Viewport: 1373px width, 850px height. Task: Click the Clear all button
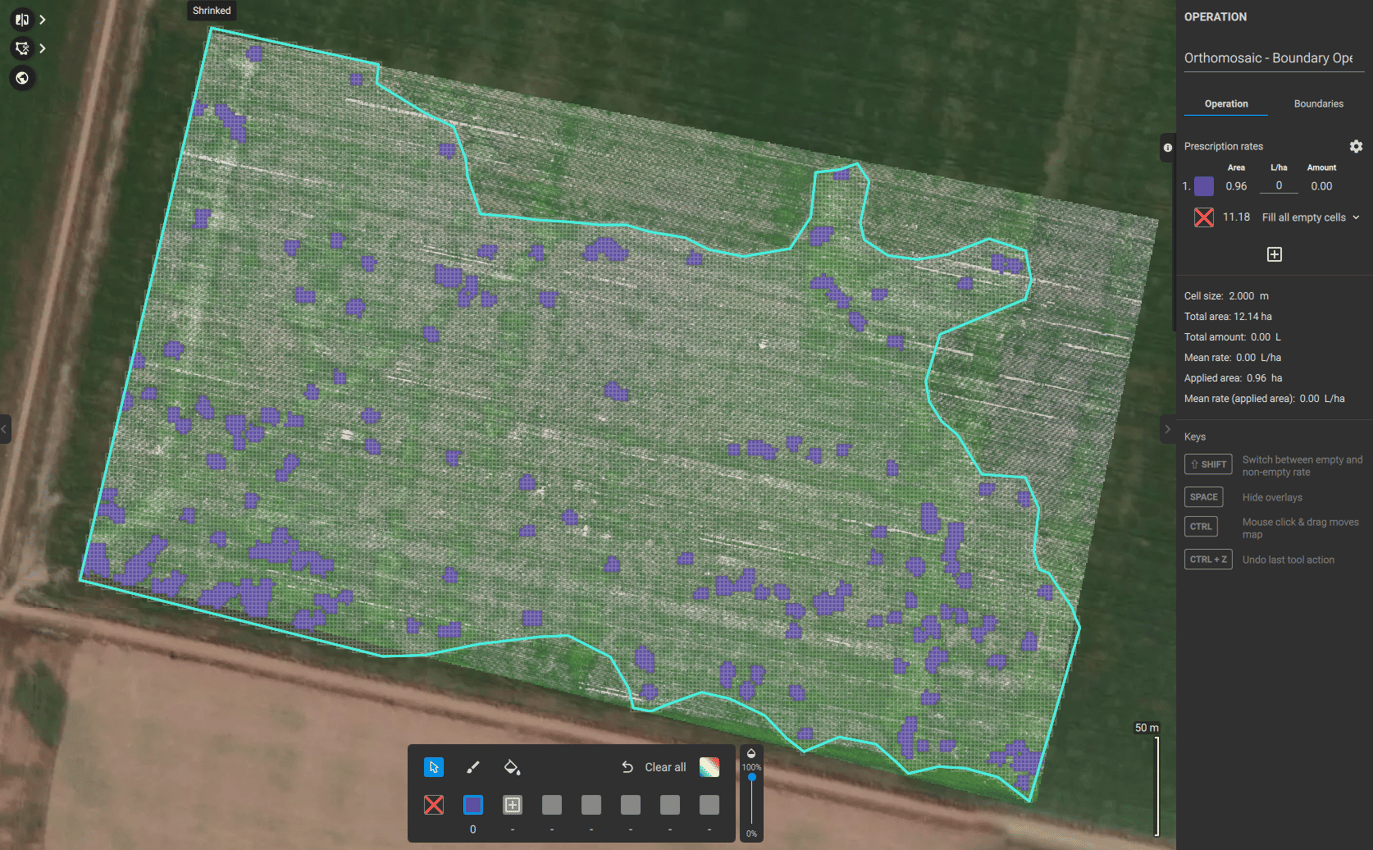pos(664,766)
